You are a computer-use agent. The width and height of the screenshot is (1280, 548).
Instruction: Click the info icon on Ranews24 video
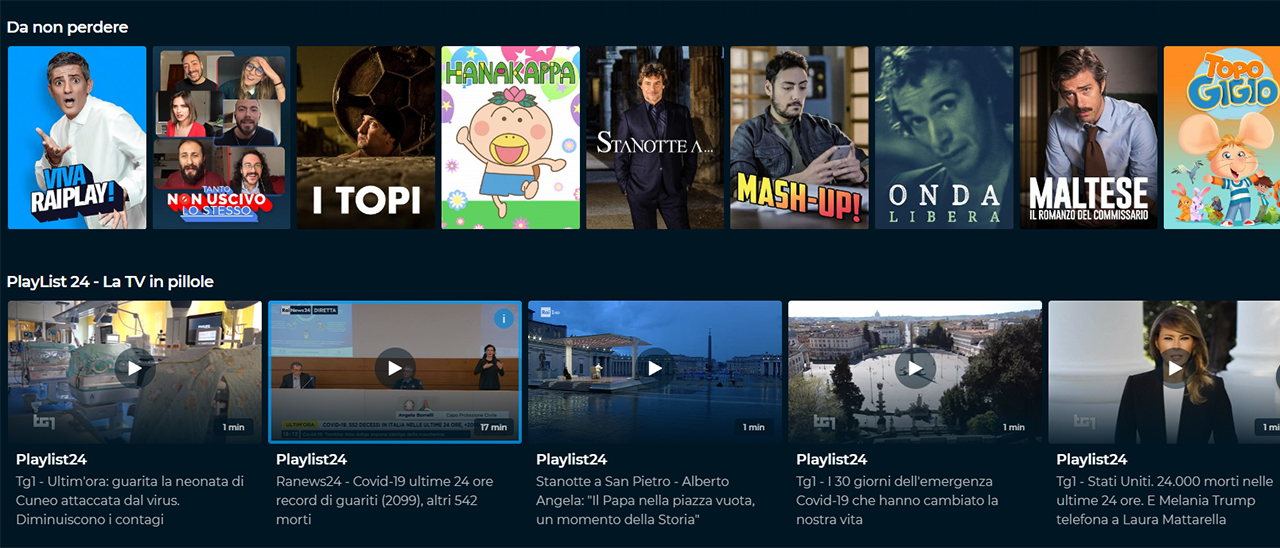click(x=503, y=319)
